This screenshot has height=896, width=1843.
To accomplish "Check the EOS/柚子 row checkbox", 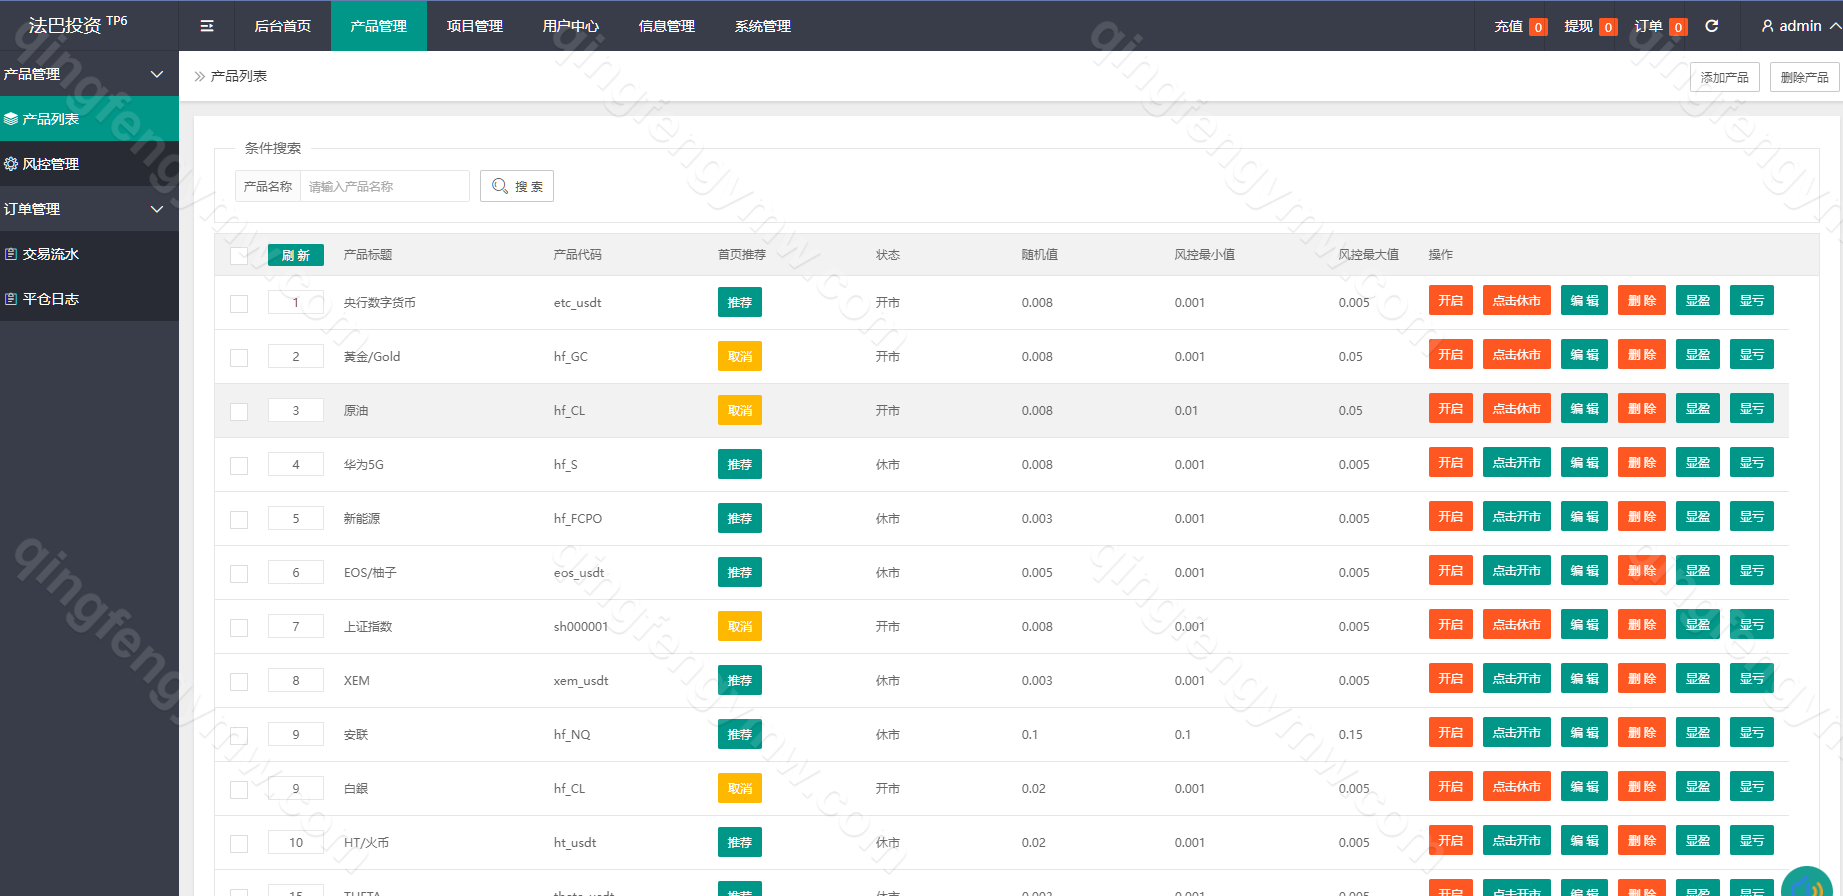I will [239, 574].
